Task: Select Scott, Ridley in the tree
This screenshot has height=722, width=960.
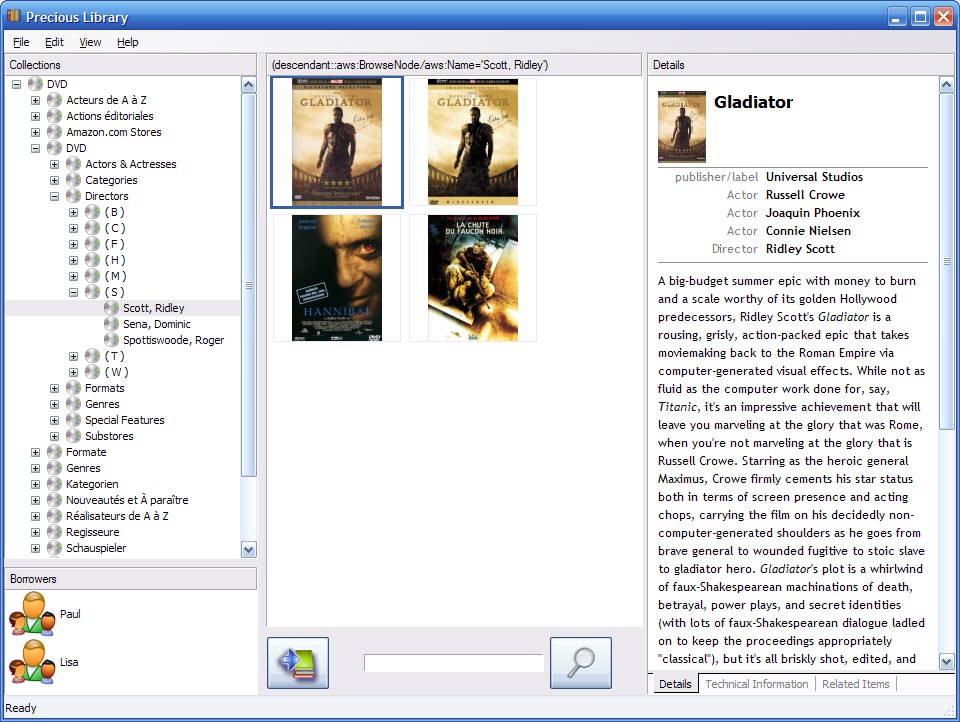Action: pos(154,307)
